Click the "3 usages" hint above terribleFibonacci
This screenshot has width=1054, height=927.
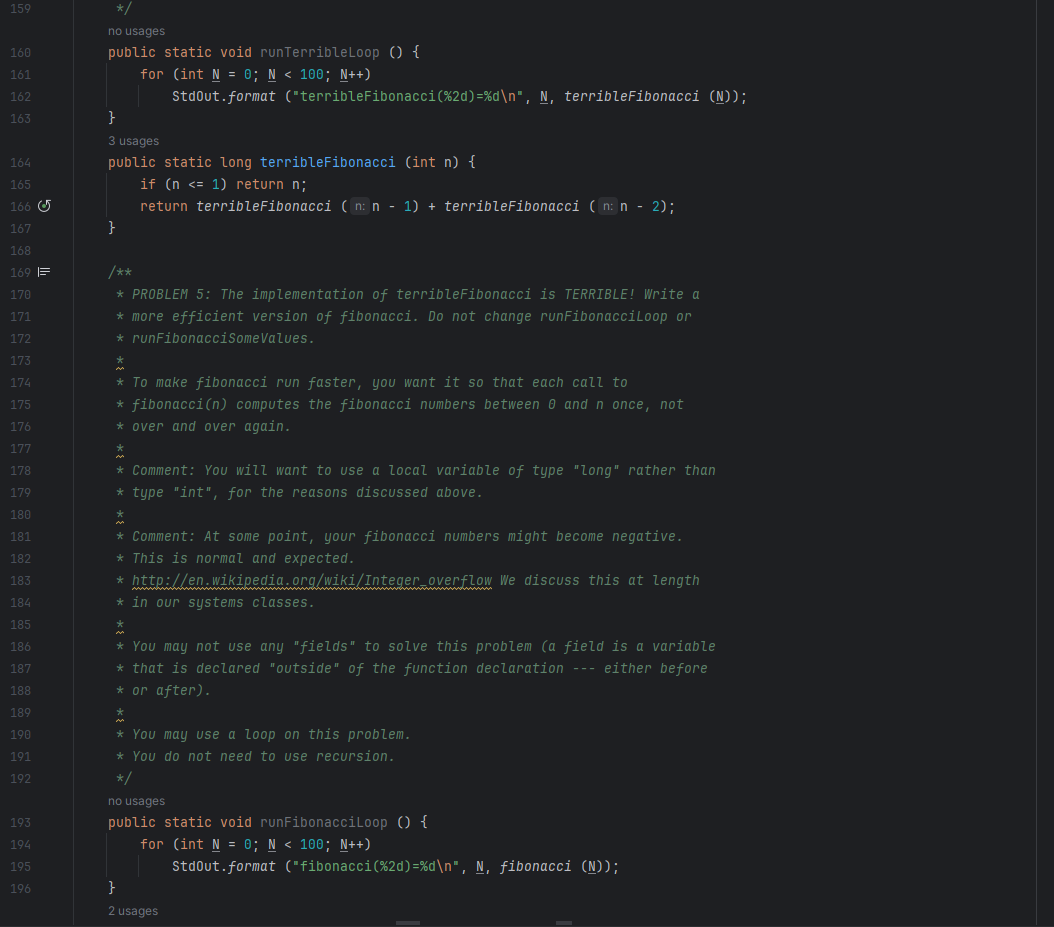(133, 140)
